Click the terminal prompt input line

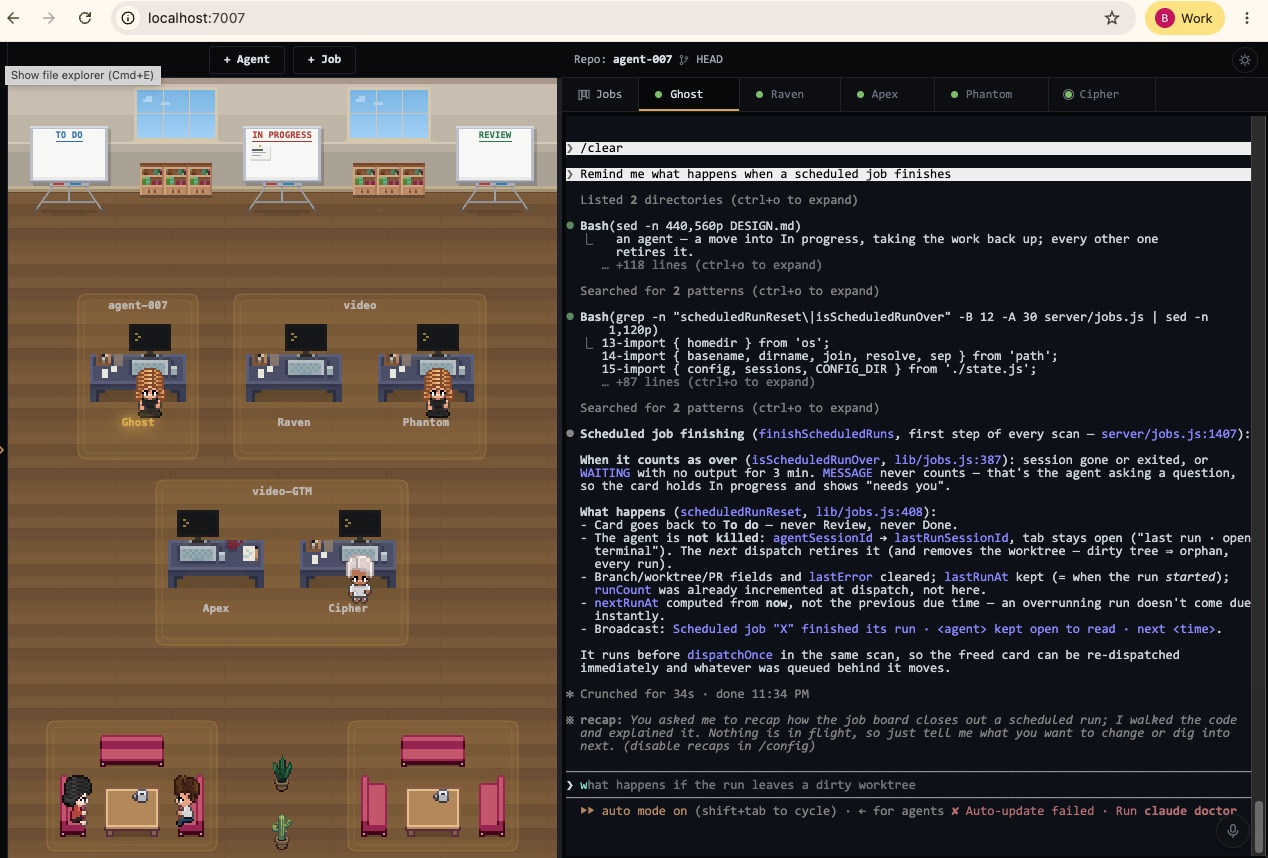[907, 785]
